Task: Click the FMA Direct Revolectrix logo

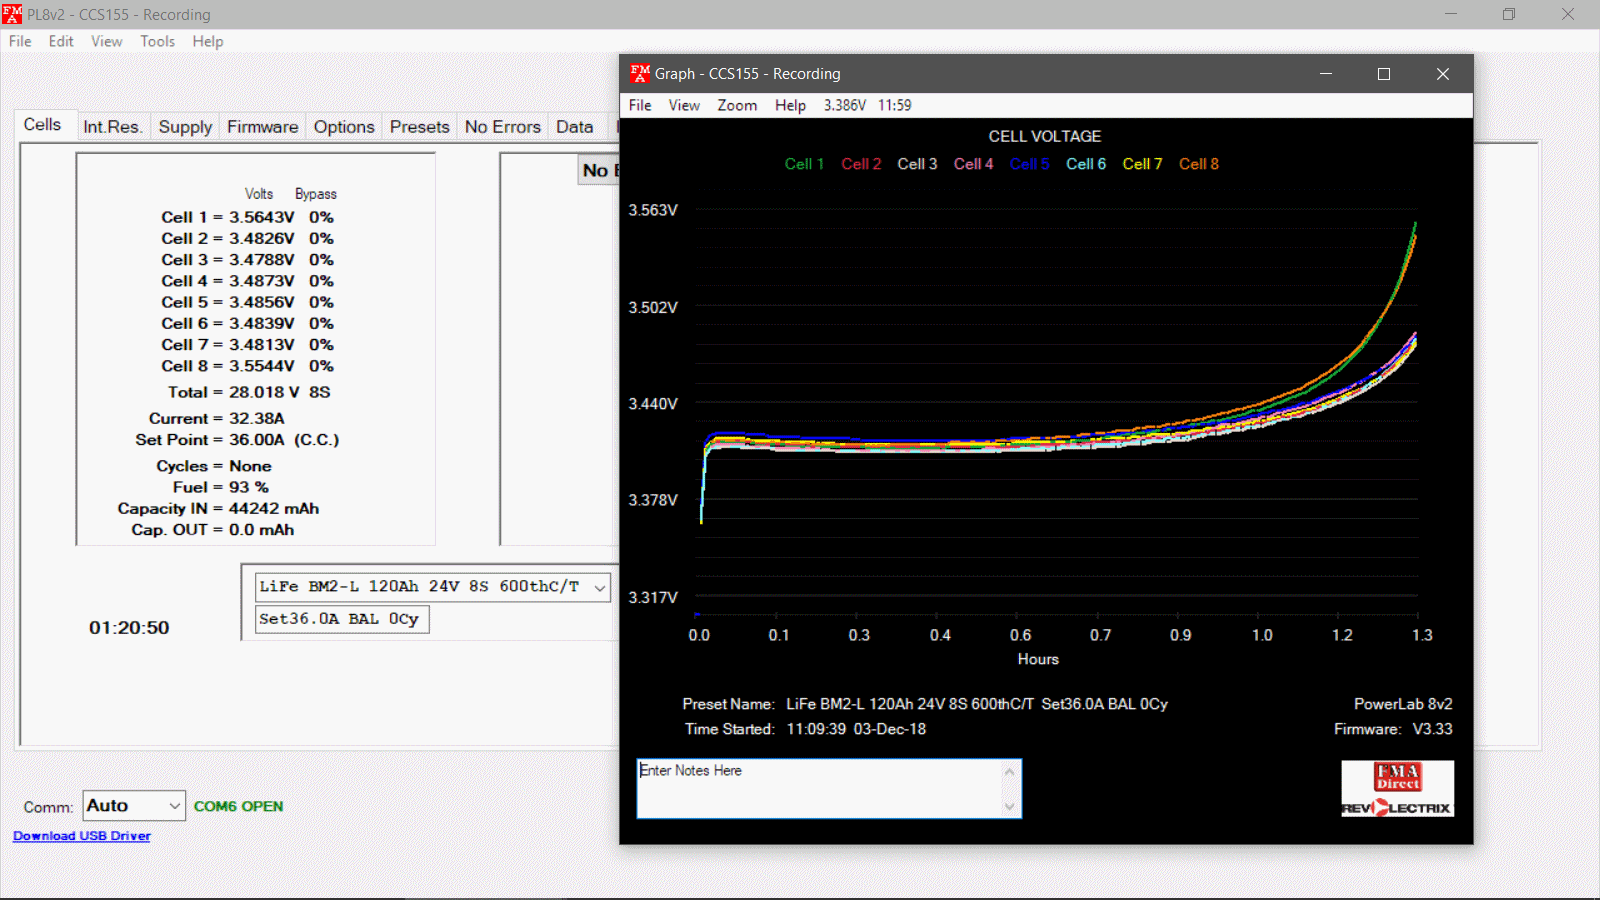Action: tap(1397, 789)
